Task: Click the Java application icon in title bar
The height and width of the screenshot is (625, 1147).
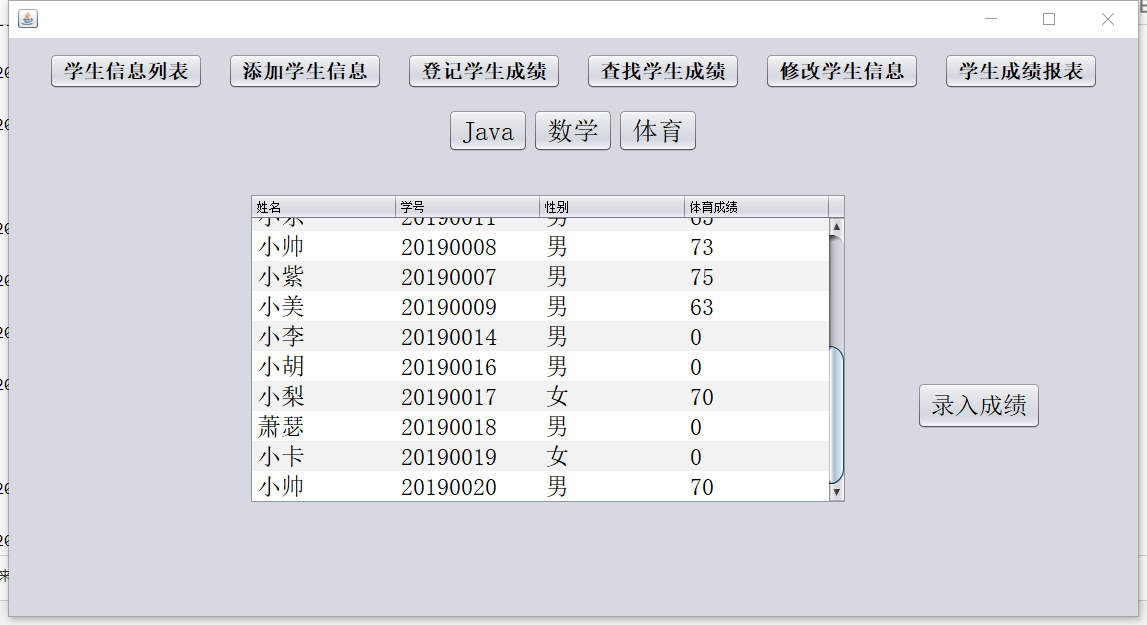Action: point(28,19)
